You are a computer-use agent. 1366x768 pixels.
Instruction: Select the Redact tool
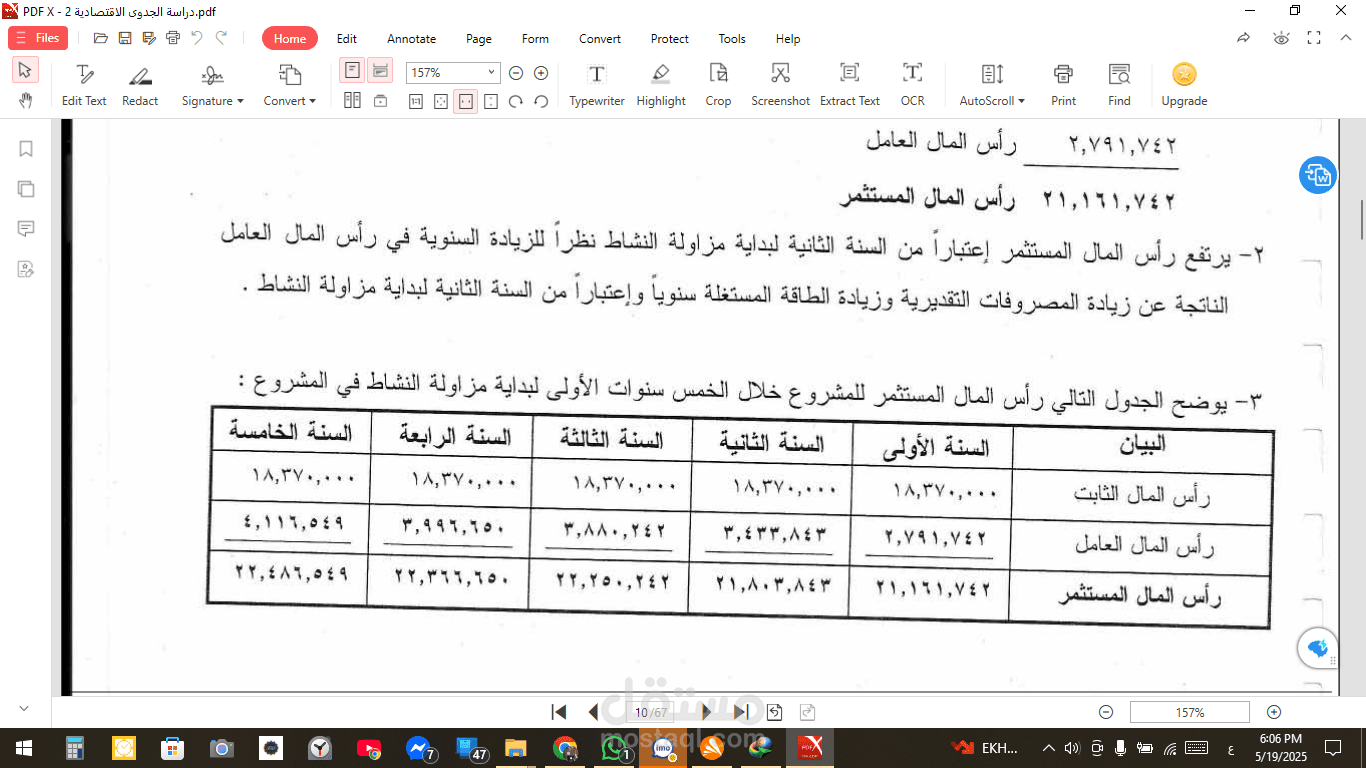click(140, 86)
